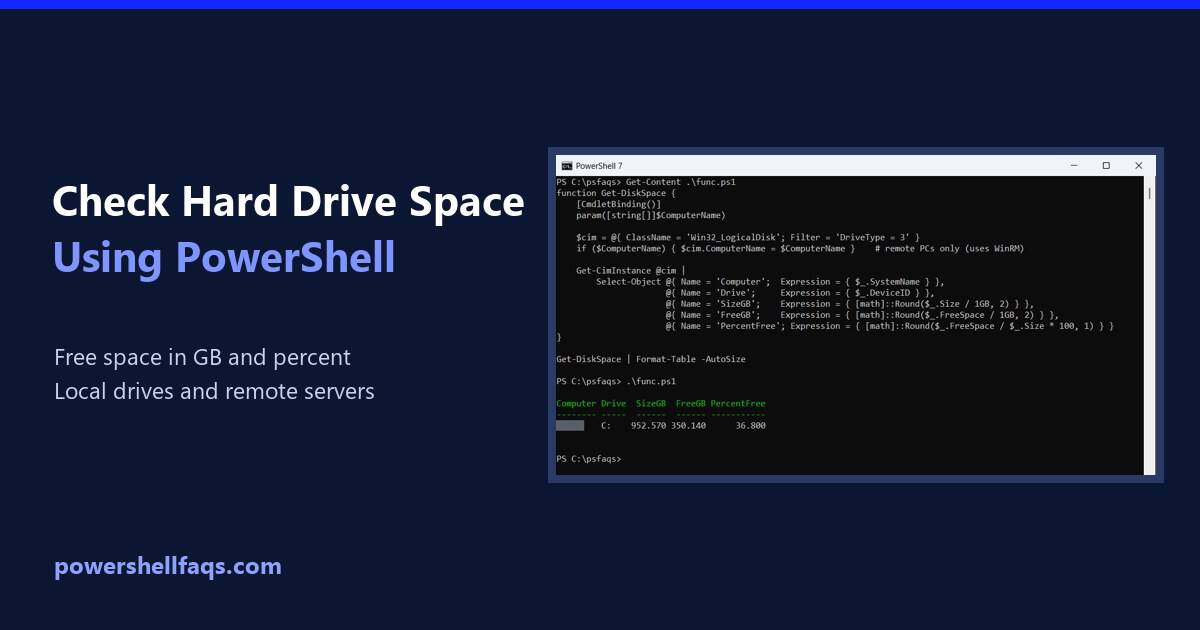The height and width of the screenshot is (630, 1200).
Task: Click 'Get-DiskSpace | Format-Table -AutoSize' line
Action: [x=651, y=359]
